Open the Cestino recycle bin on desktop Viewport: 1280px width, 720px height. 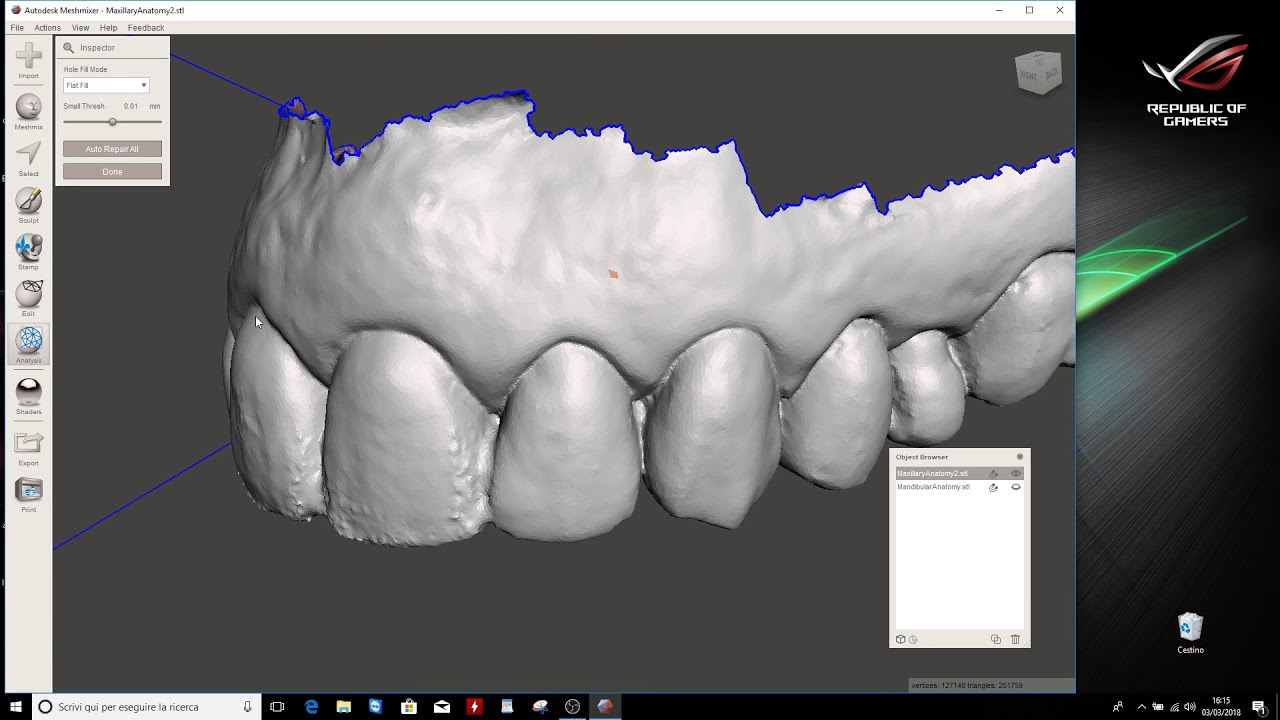(1190, 634)
